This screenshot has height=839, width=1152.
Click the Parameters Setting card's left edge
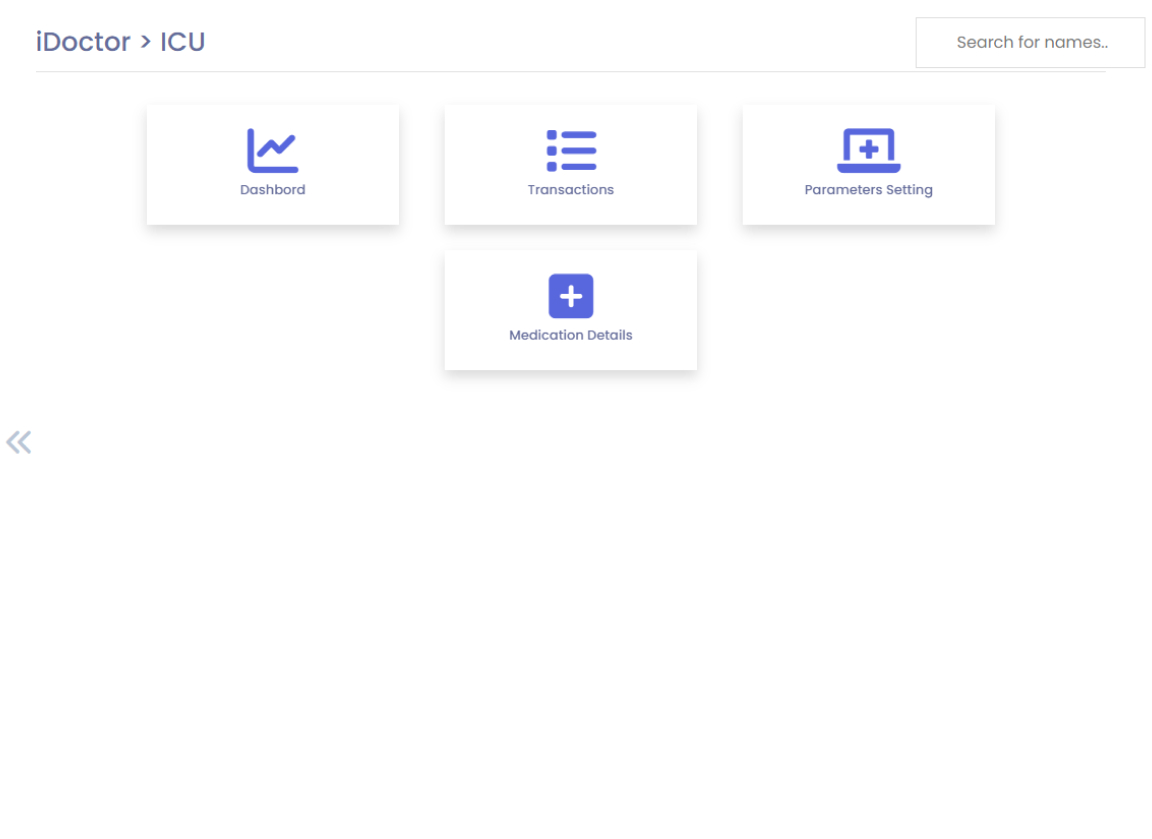coord(749,165)
